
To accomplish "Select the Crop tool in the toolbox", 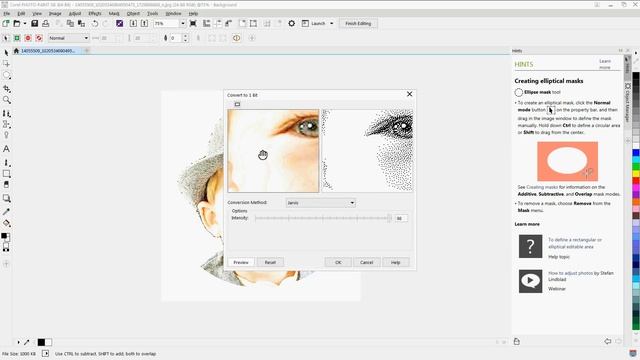I will pyautogui.click(x=6, y=89).
